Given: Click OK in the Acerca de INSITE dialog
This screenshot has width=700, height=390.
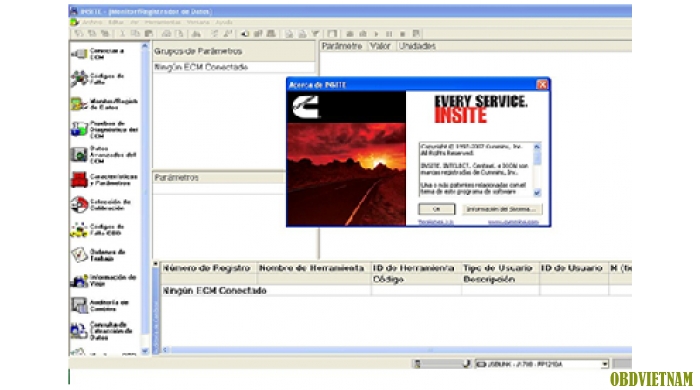Looking at the screenshot, I should click(437, 209).
